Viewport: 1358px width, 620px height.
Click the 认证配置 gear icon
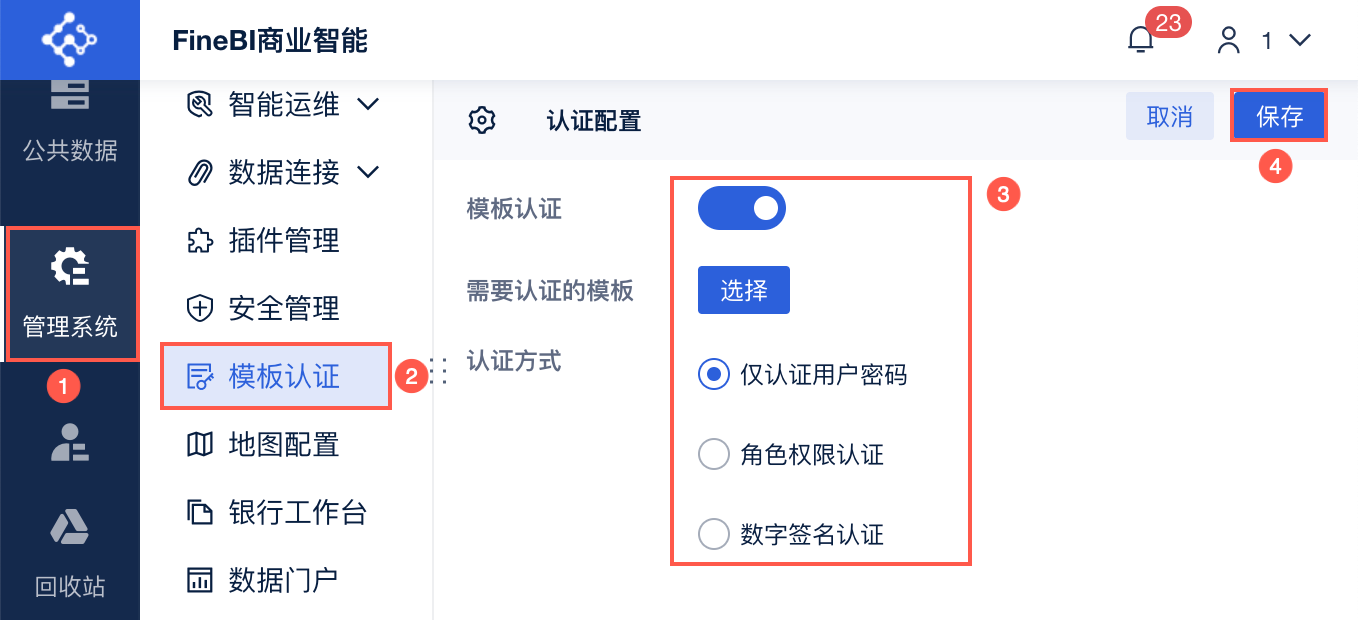pyautogui.click(x=482, y=120)
